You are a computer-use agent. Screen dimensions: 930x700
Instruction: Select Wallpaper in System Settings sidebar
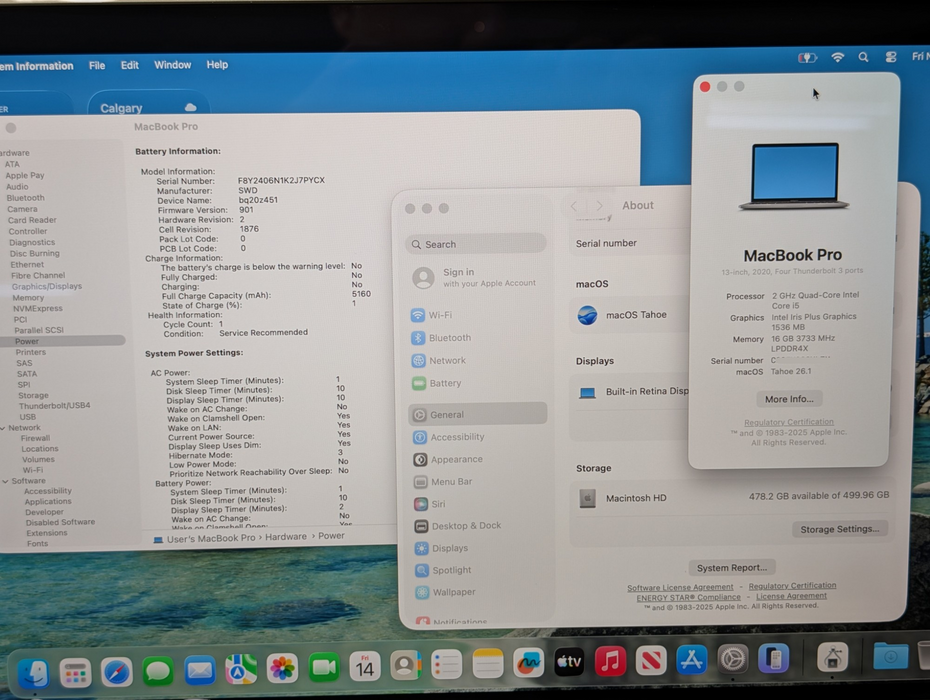(480, 592)
